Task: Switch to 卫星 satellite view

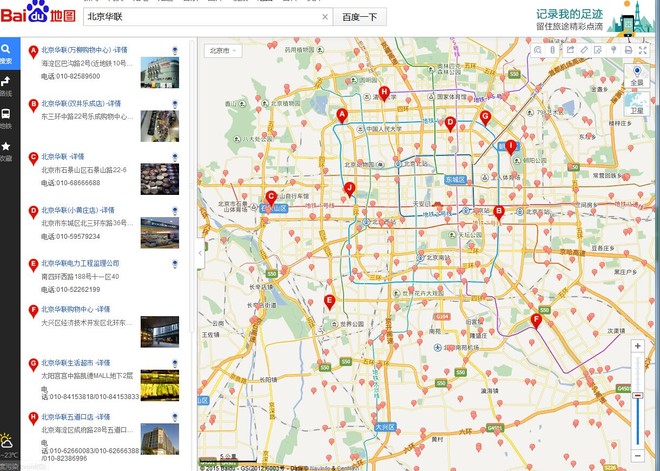Action: (637, 104)
